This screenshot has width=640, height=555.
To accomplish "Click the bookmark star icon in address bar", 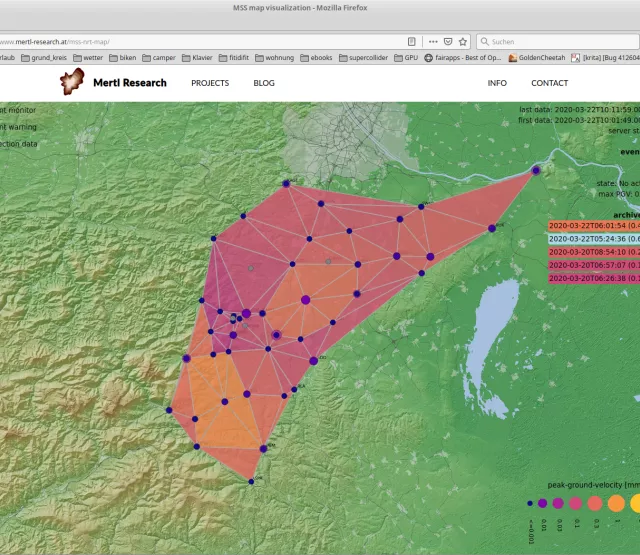I will pyautogui.click(x=461, y=42).
